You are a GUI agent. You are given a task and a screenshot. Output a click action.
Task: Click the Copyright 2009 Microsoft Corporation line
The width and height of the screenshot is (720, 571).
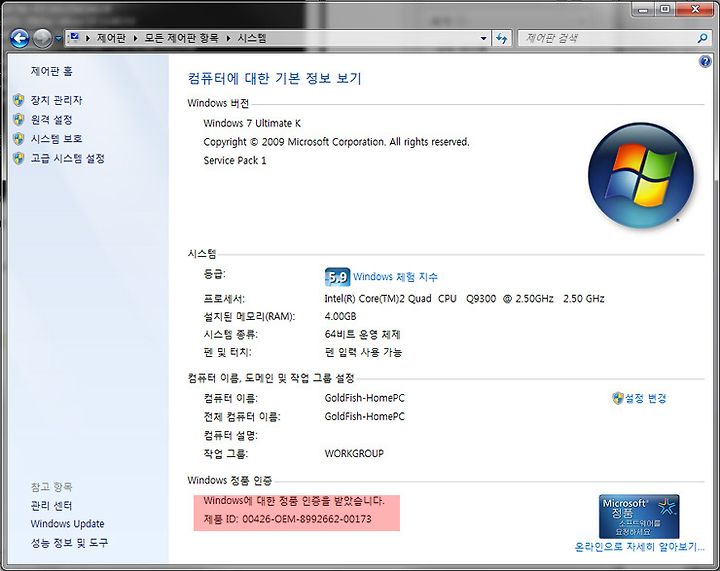336,142
